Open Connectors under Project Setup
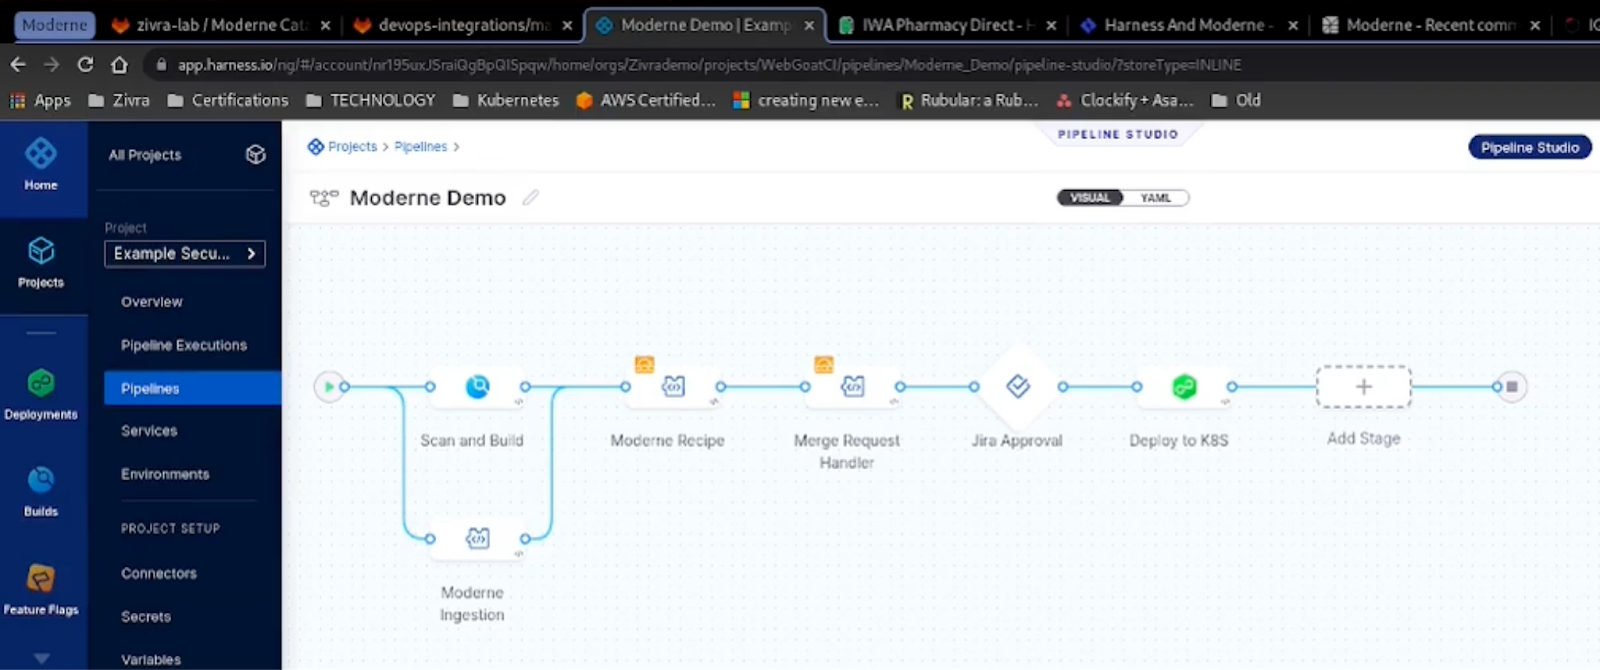1600x670 pixels. pos(159,573)
